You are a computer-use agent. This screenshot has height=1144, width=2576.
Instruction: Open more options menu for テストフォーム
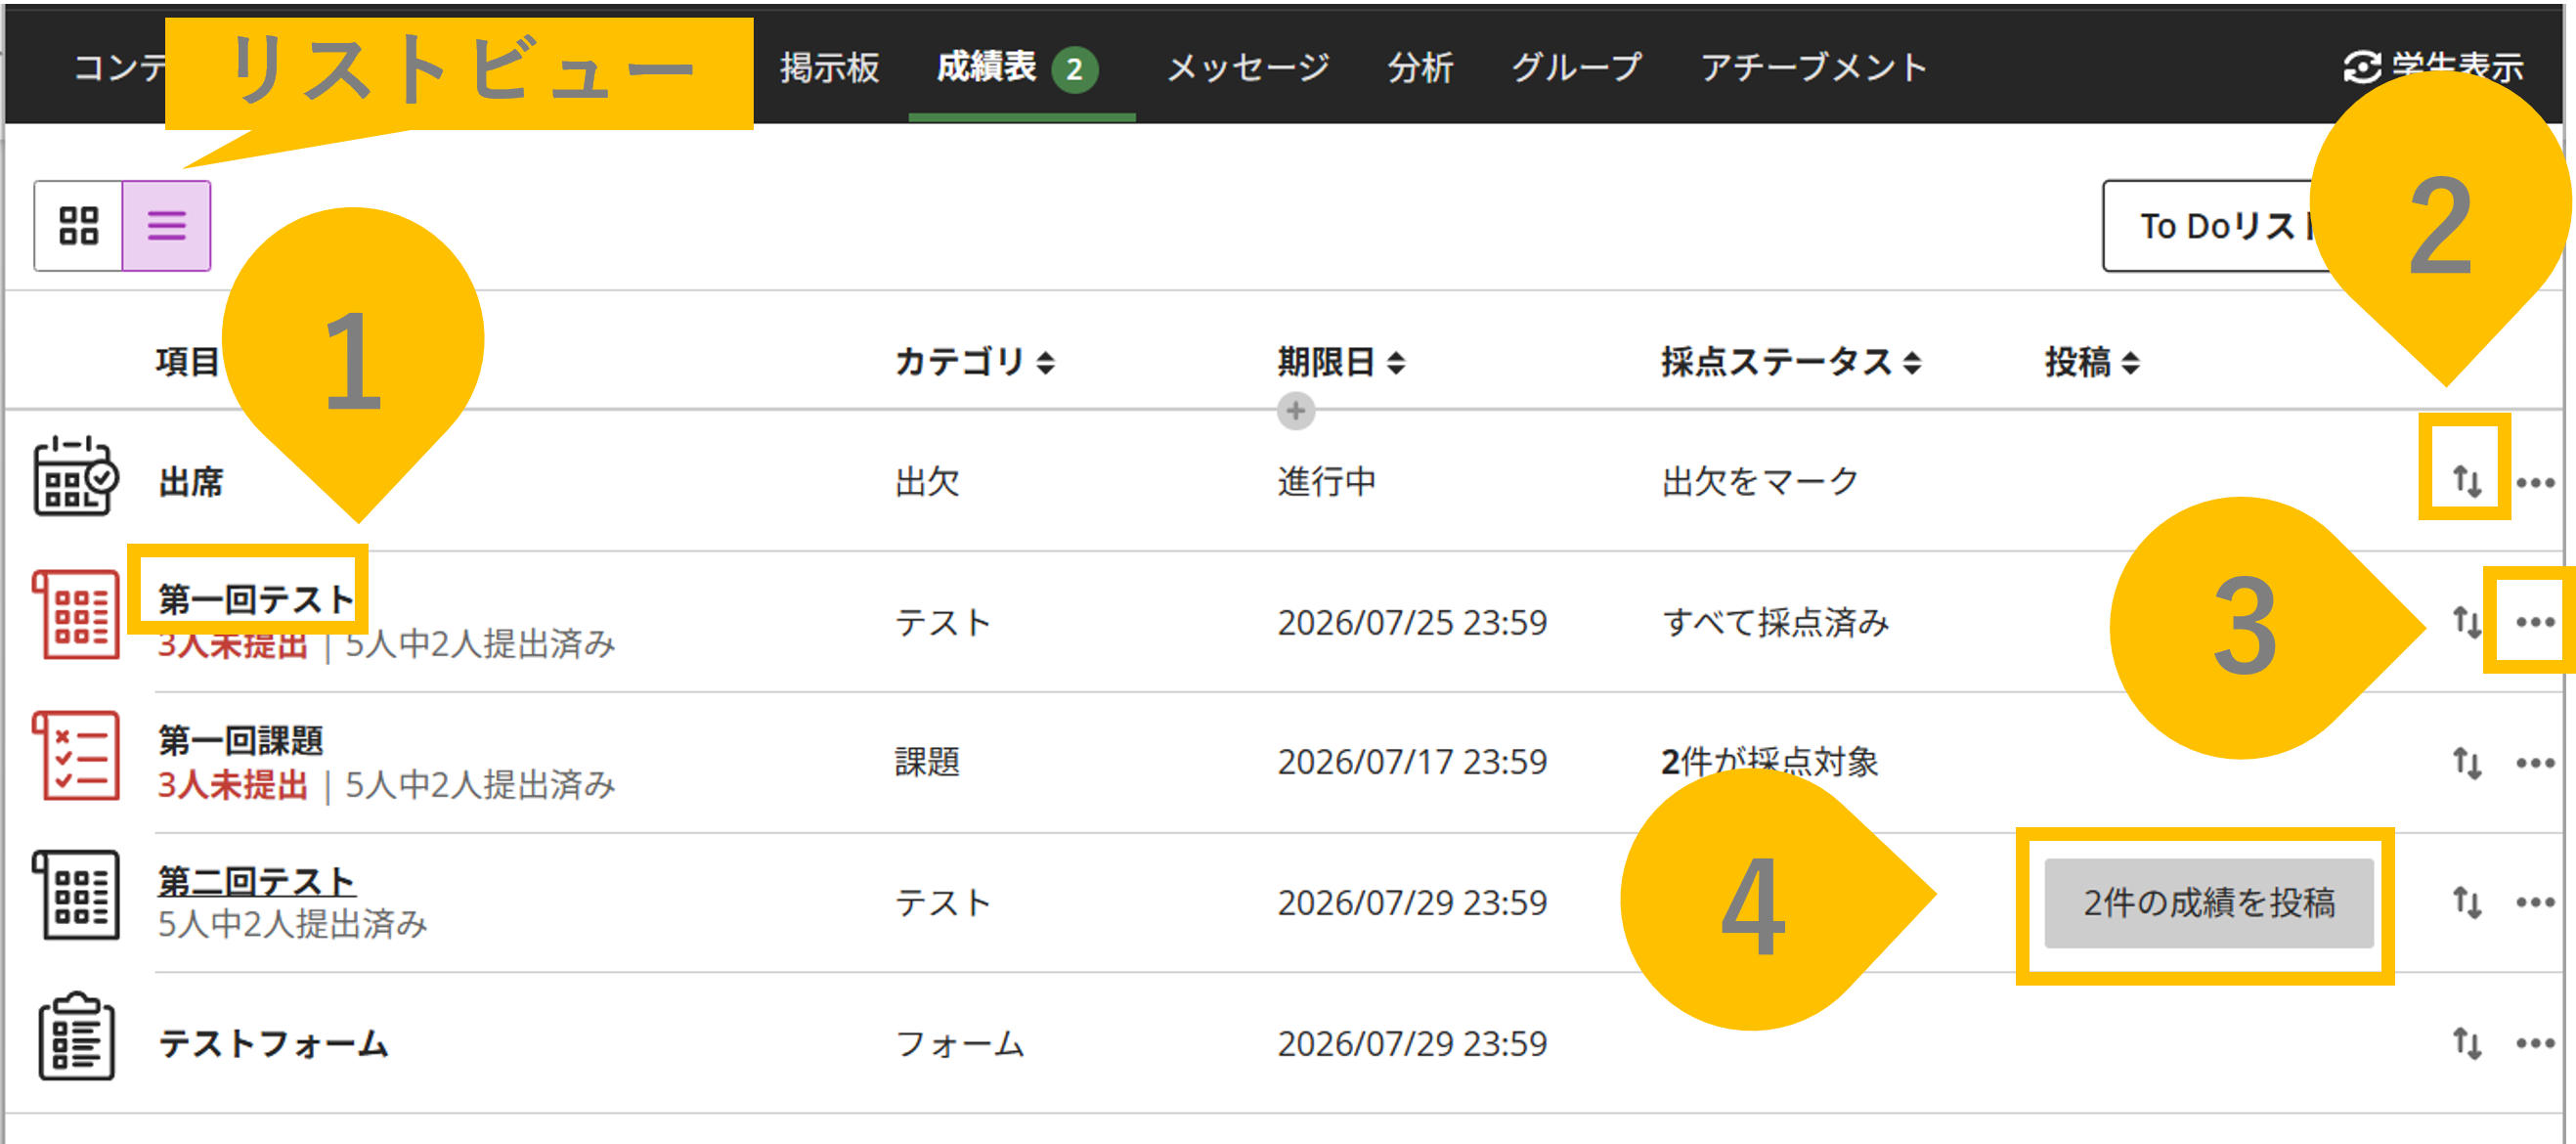coord(2535,1043)
